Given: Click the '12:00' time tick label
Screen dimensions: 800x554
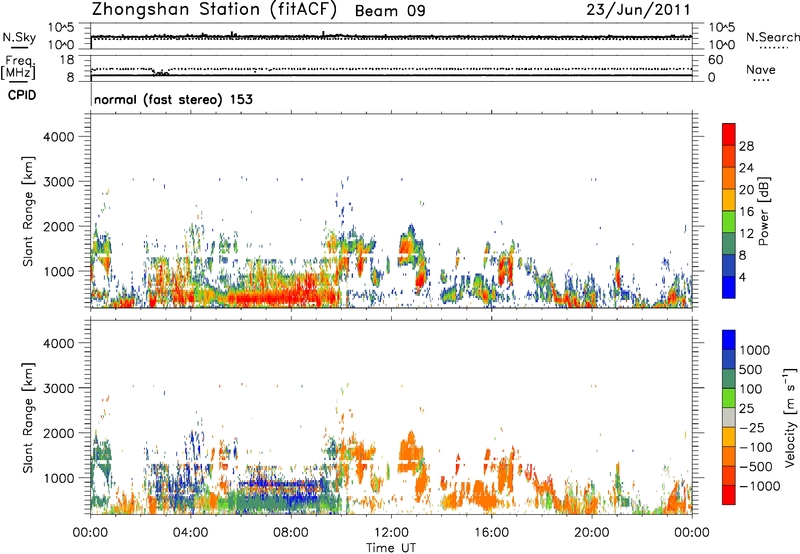Looking at the screenshot, I should 391,533.
